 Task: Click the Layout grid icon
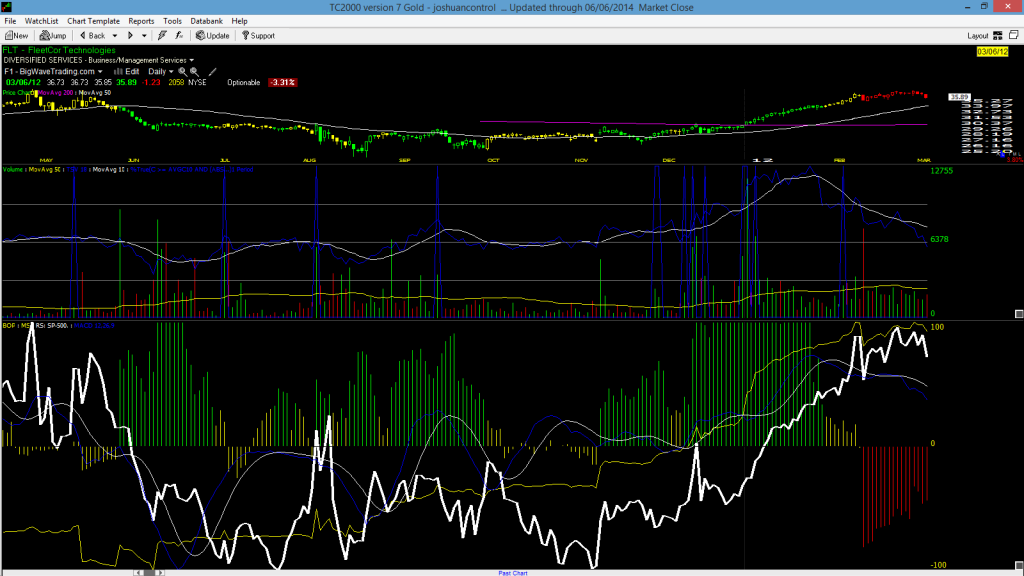(x=998, y=35)
